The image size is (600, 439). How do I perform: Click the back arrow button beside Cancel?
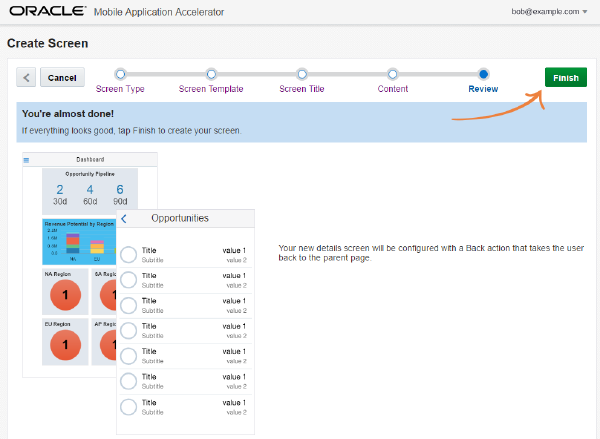tap(26, 78)
